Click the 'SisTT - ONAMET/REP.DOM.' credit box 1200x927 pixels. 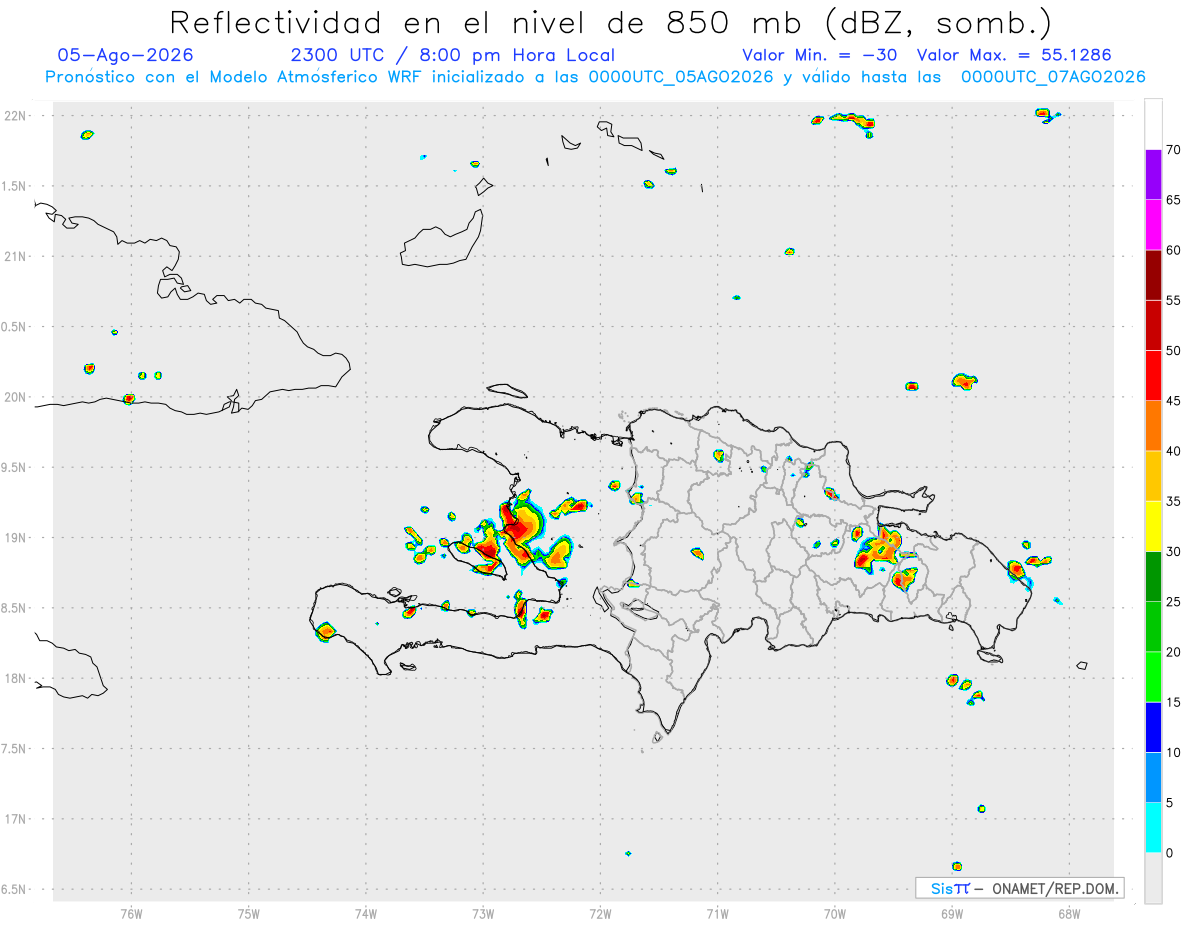pos(1019,888)
